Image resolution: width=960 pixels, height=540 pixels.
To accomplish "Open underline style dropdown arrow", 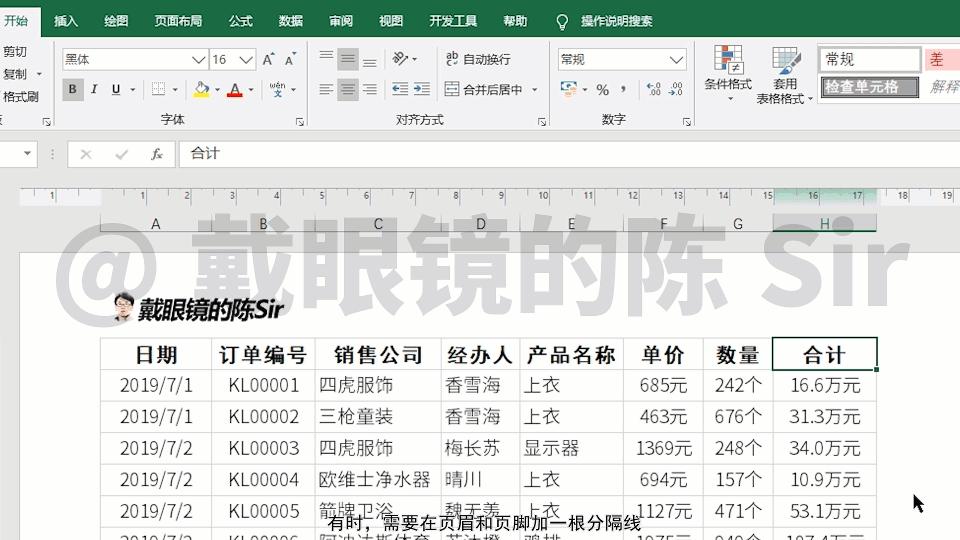I will (x=132, y=89).
